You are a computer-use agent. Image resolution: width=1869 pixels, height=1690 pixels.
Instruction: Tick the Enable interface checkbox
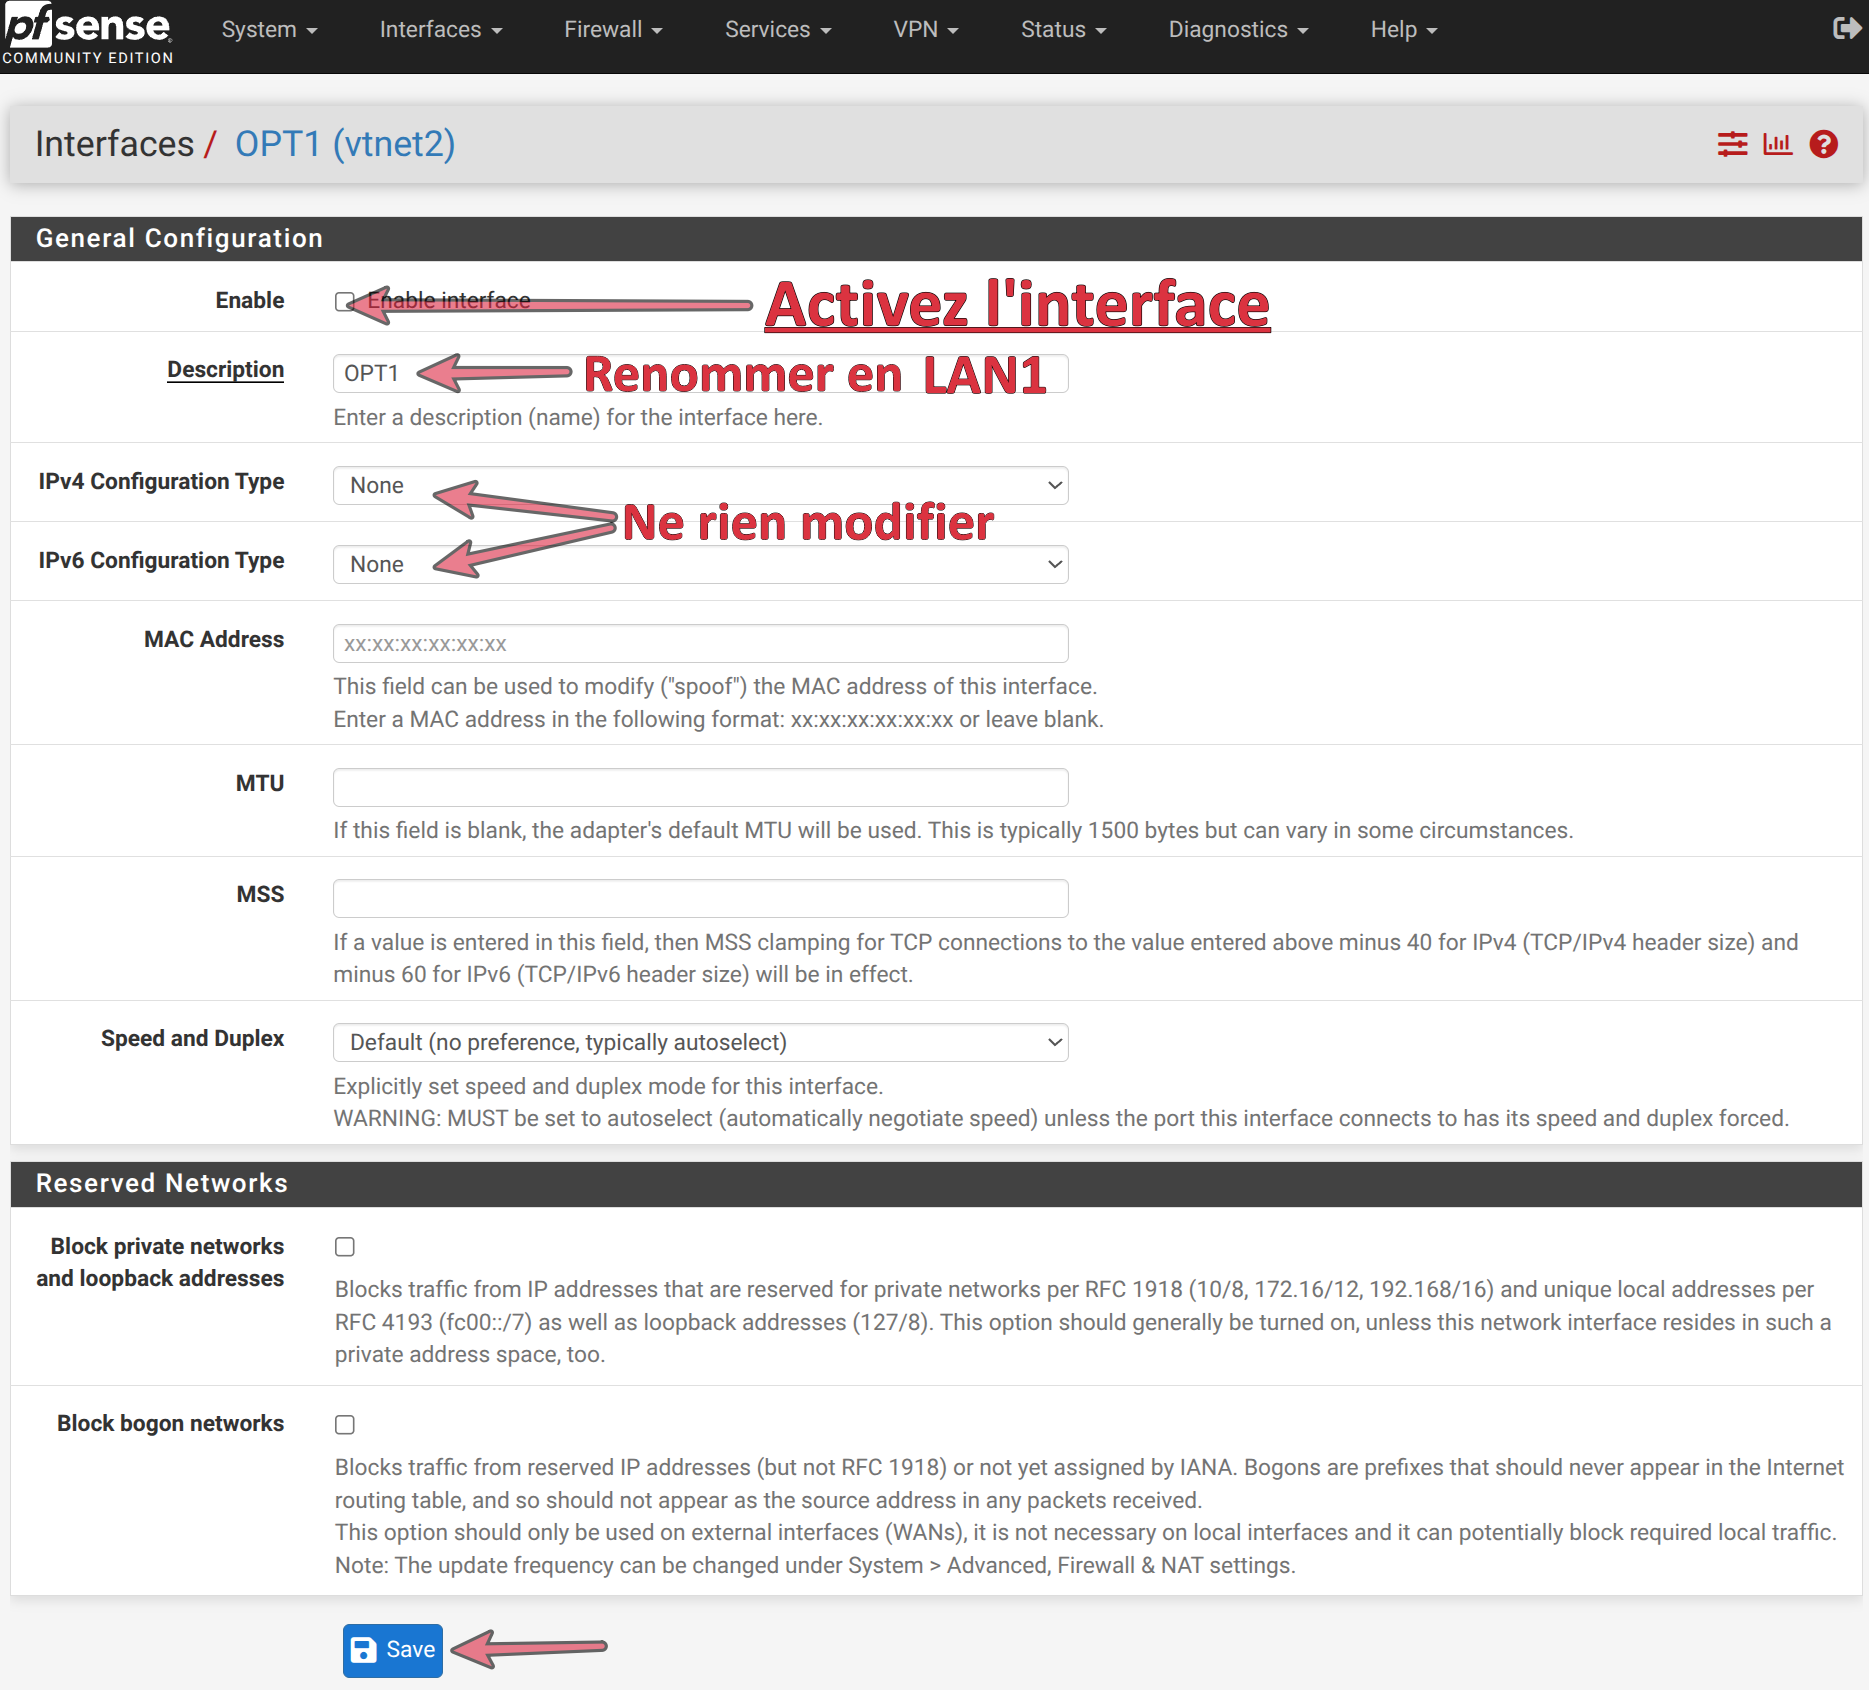click(344, 302)
